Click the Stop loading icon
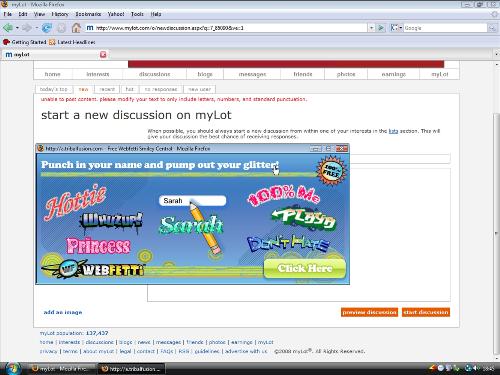The height and width of the screenshot is (375, 500). point(61,28)
